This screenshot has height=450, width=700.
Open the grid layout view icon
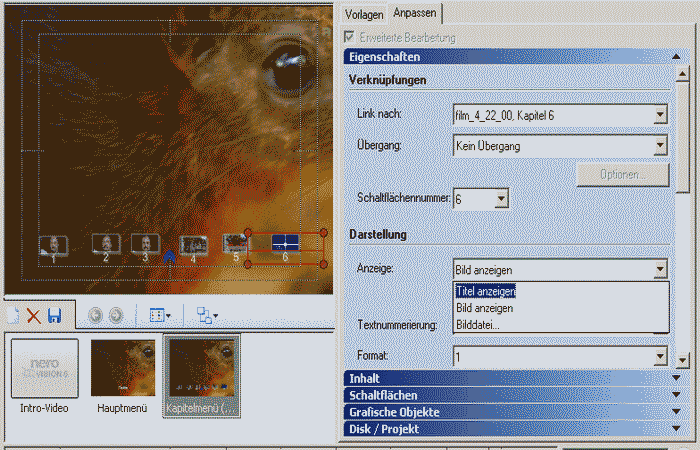coord(160,316)
